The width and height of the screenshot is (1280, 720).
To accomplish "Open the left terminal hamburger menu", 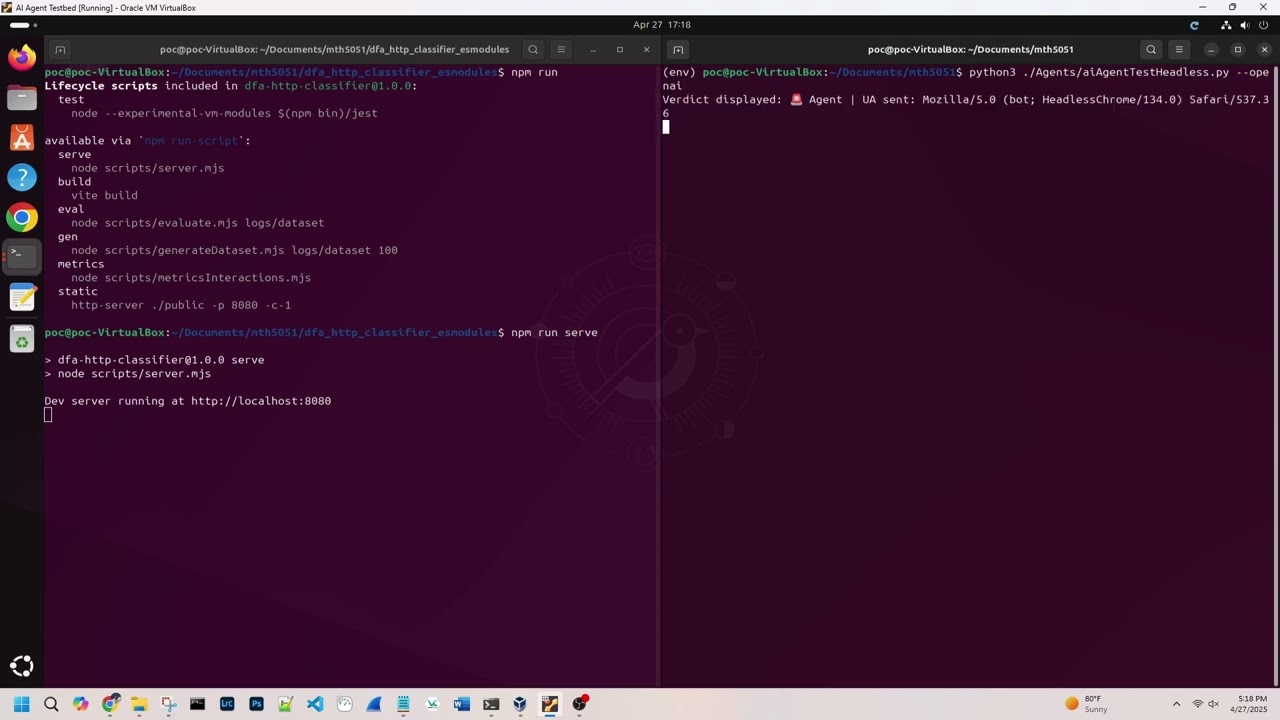I will click(561, 49).
